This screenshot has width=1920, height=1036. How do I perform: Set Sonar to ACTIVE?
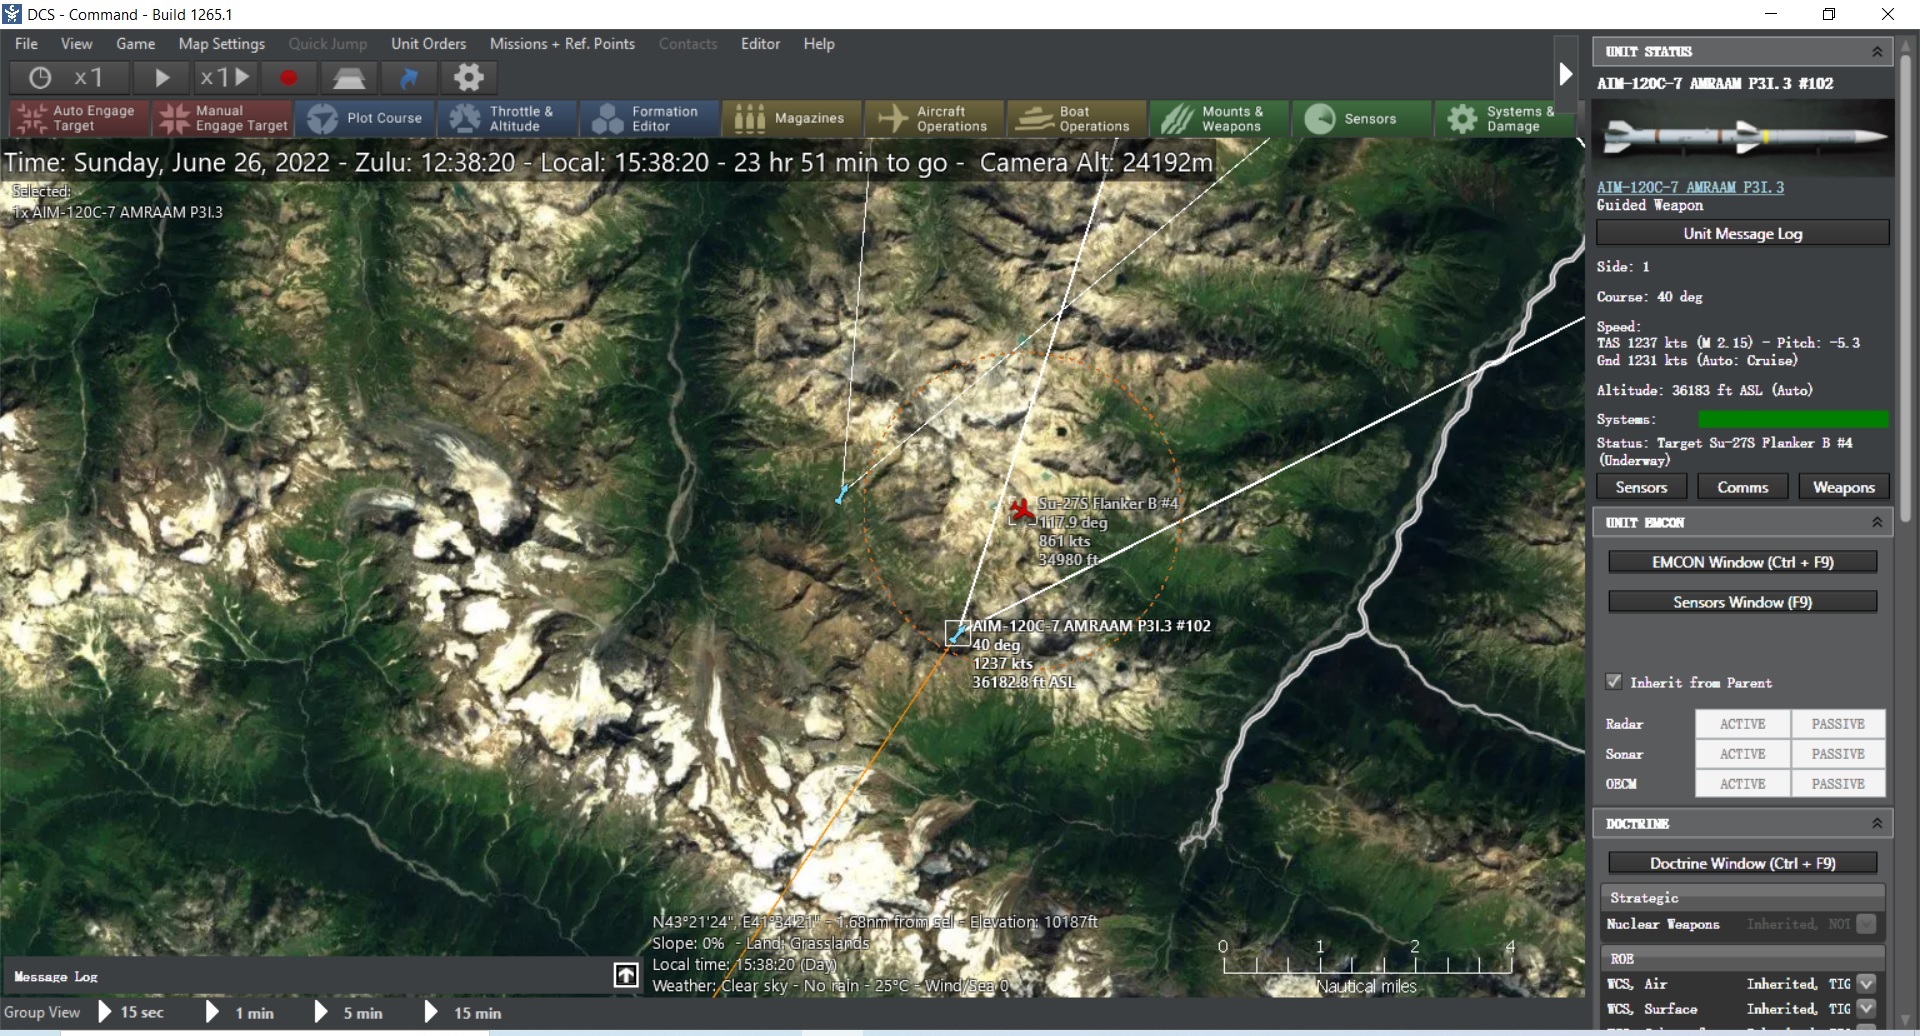pyautogui.click(x=1742, y=754)
